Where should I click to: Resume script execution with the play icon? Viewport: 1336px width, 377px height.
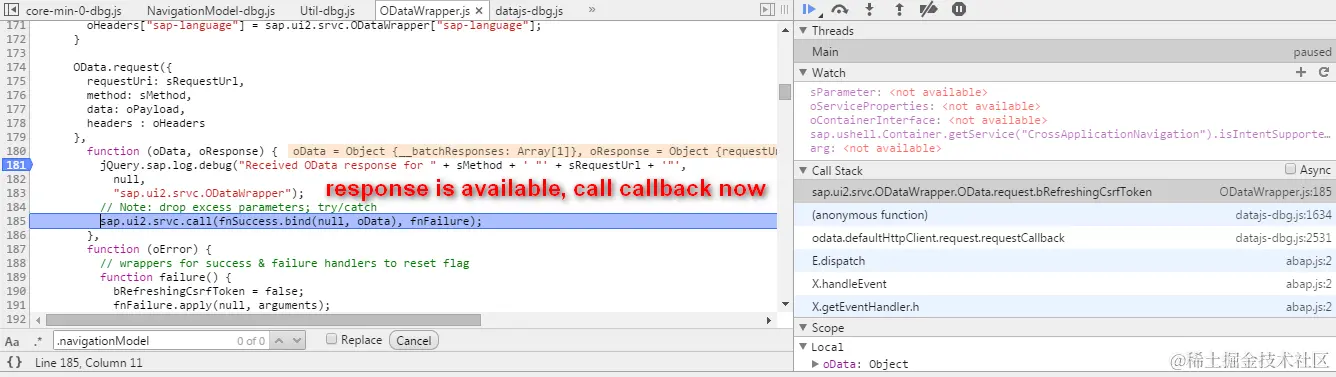(x=809, y=9)
